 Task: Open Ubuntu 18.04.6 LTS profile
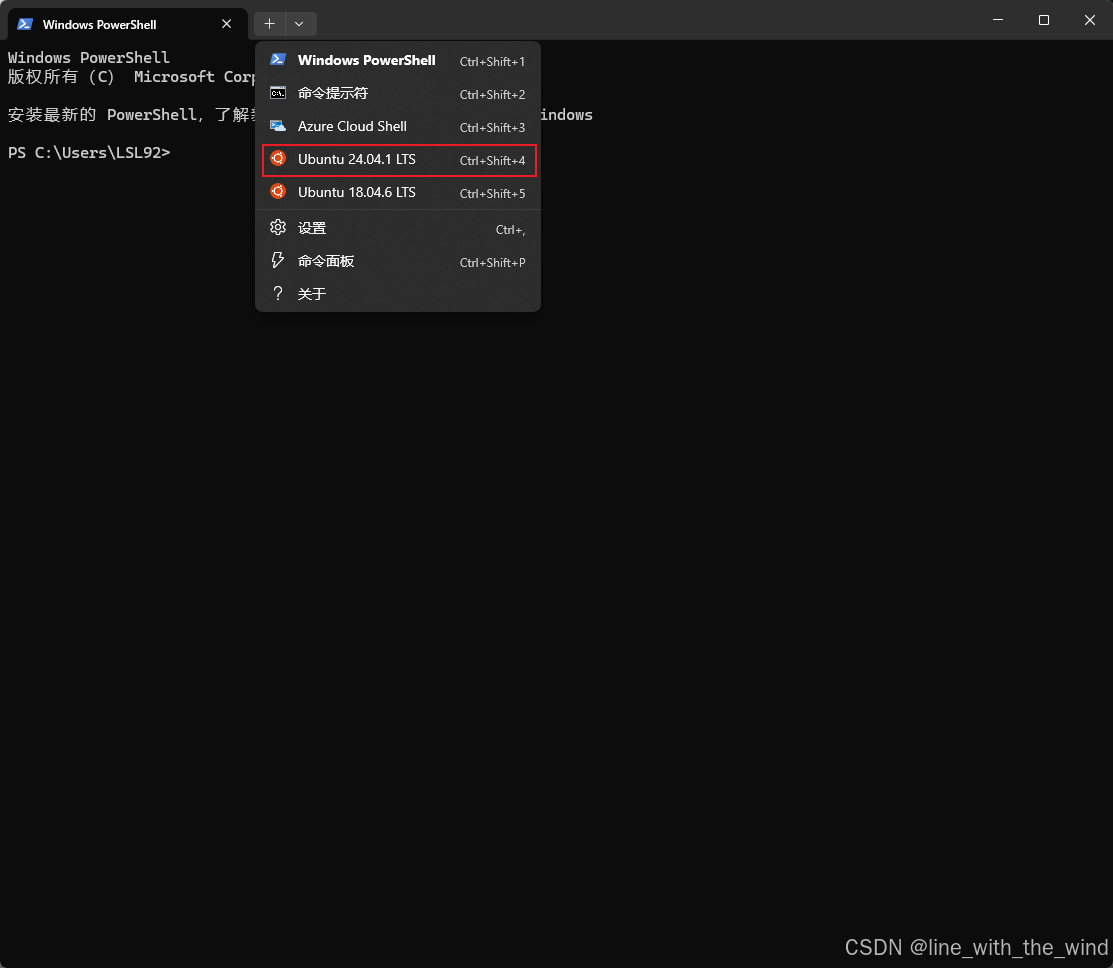pyautogui.click(x=398, y=192)
